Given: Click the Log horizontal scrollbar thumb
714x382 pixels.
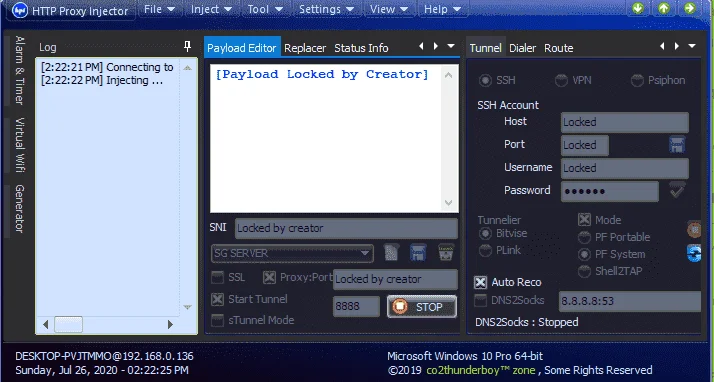Looking at the screenshot, I should [x=68, y=325].
